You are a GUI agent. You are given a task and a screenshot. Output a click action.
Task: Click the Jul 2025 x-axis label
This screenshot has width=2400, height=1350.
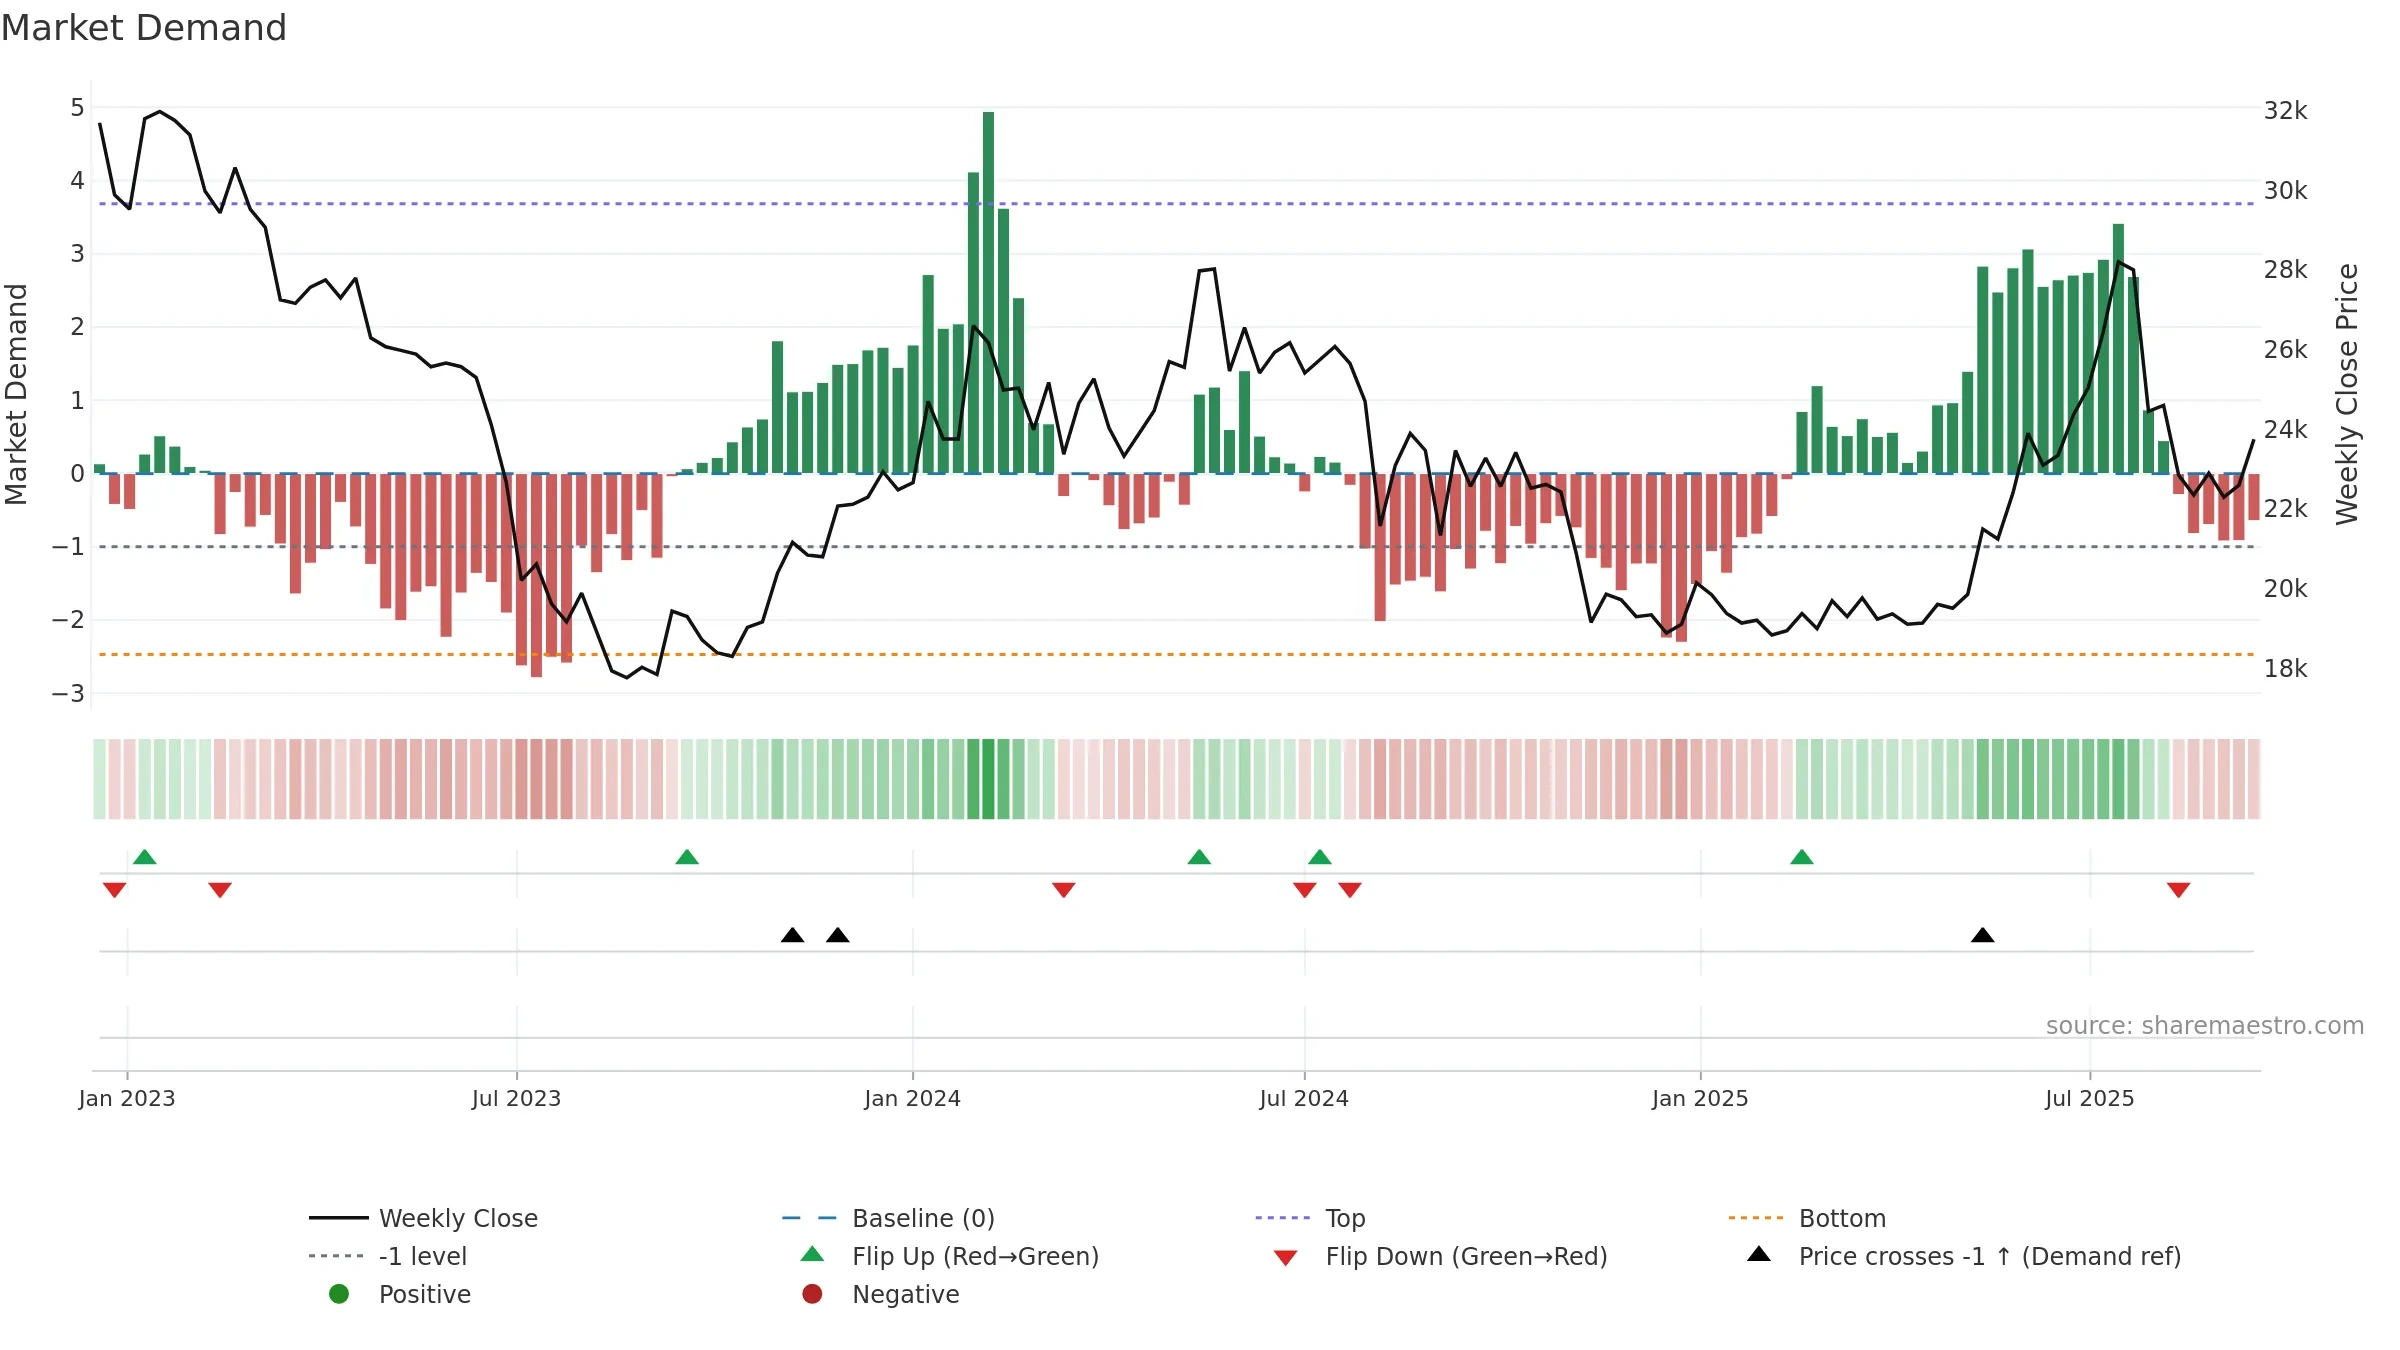2090,1099
